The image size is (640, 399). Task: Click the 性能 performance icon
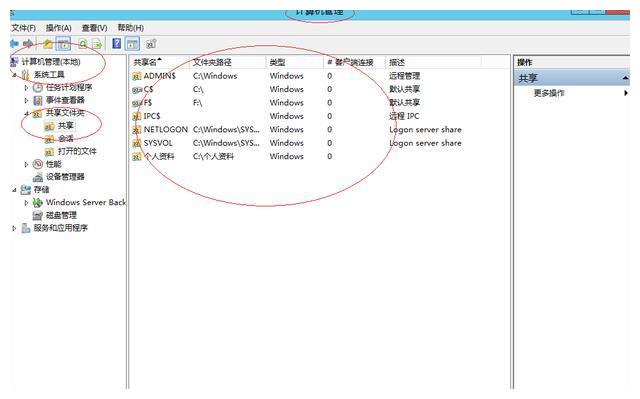coord(38,164)
